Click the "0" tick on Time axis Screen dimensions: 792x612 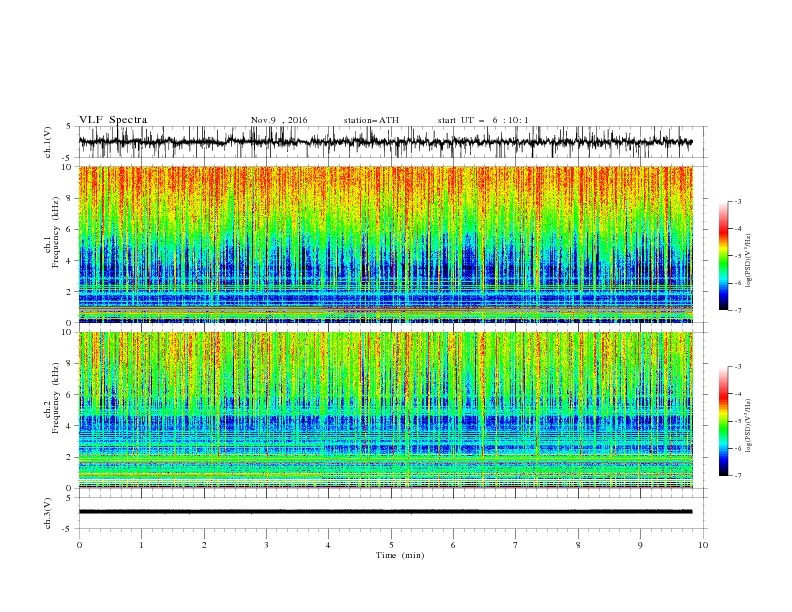pos(79,545)
